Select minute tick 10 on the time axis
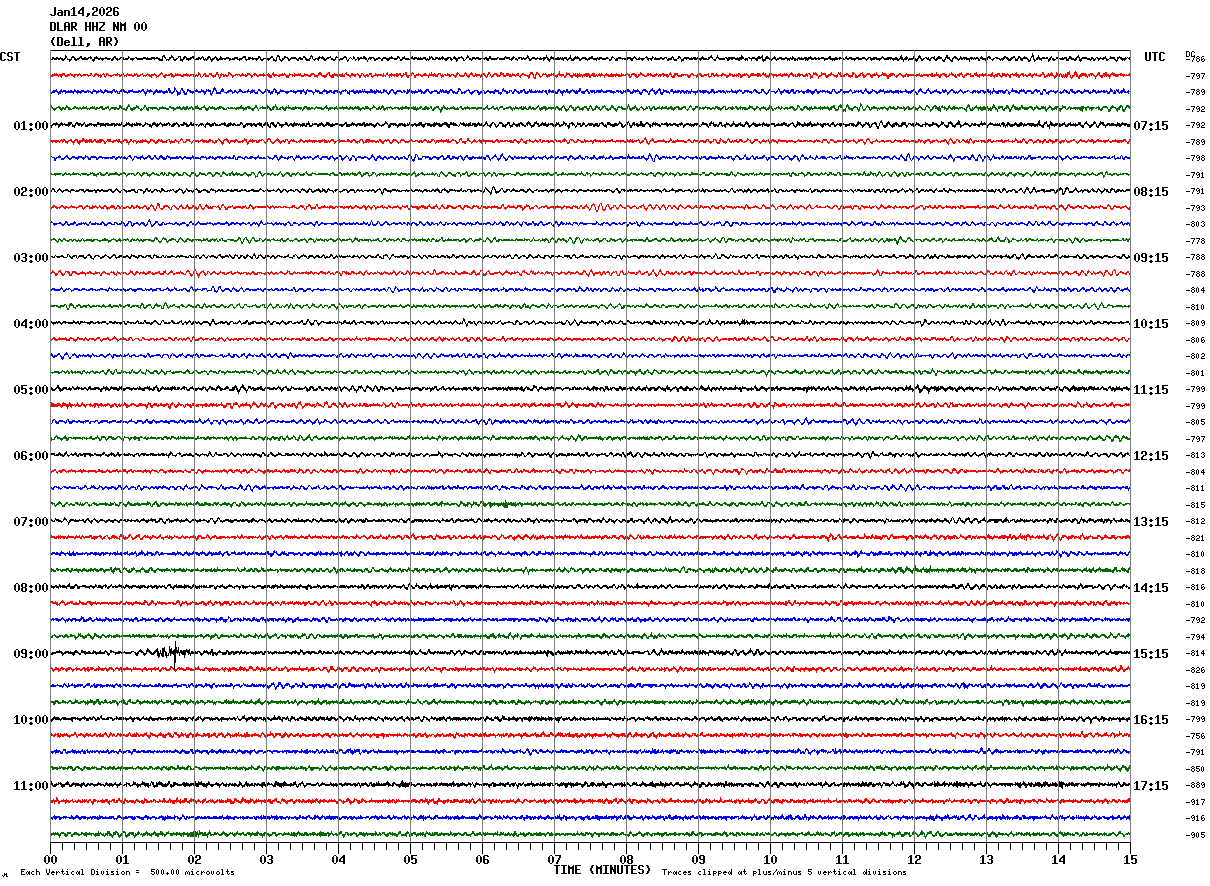The width and height of the screenshot is (1210, 886). tap(770, 859)
